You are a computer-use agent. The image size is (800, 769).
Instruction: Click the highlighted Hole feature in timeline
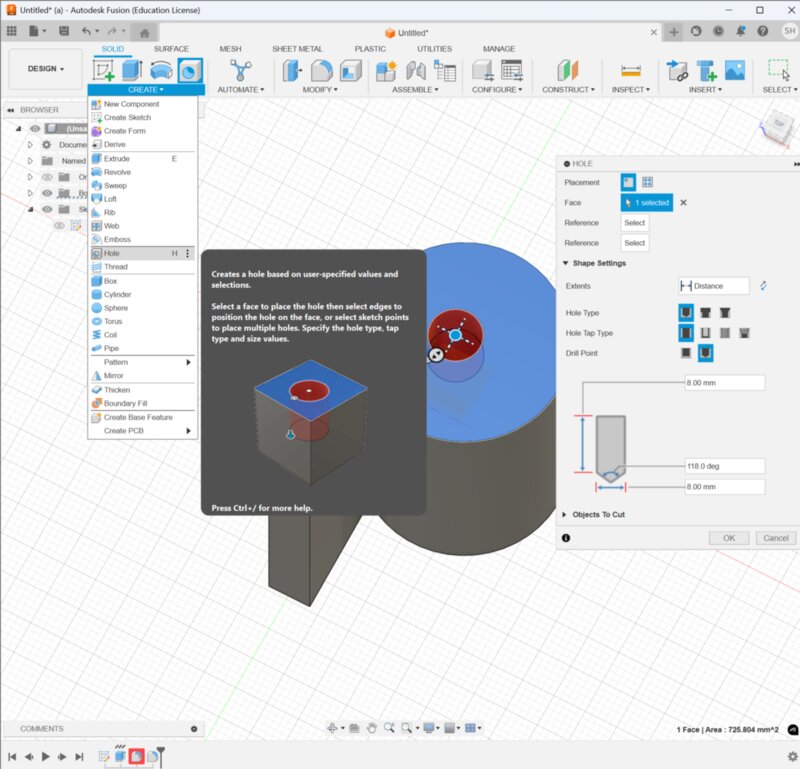(x=136, y=756)
